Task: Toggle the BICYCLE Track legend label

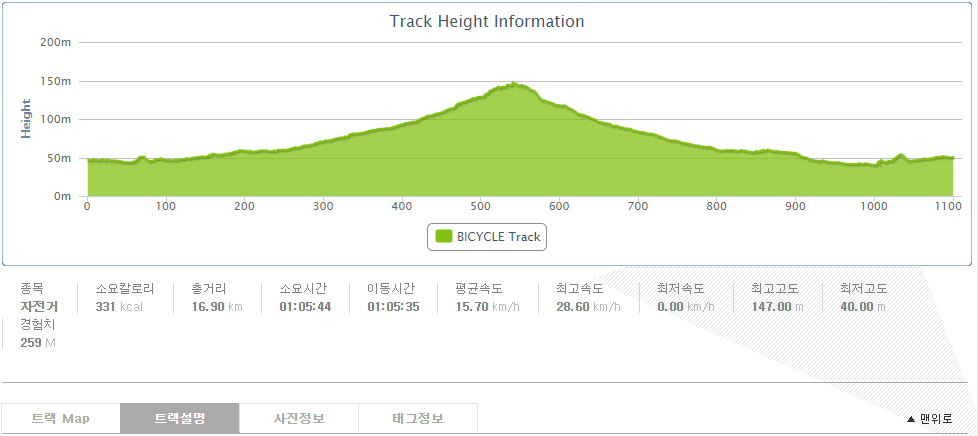Action: coord(498,237)
